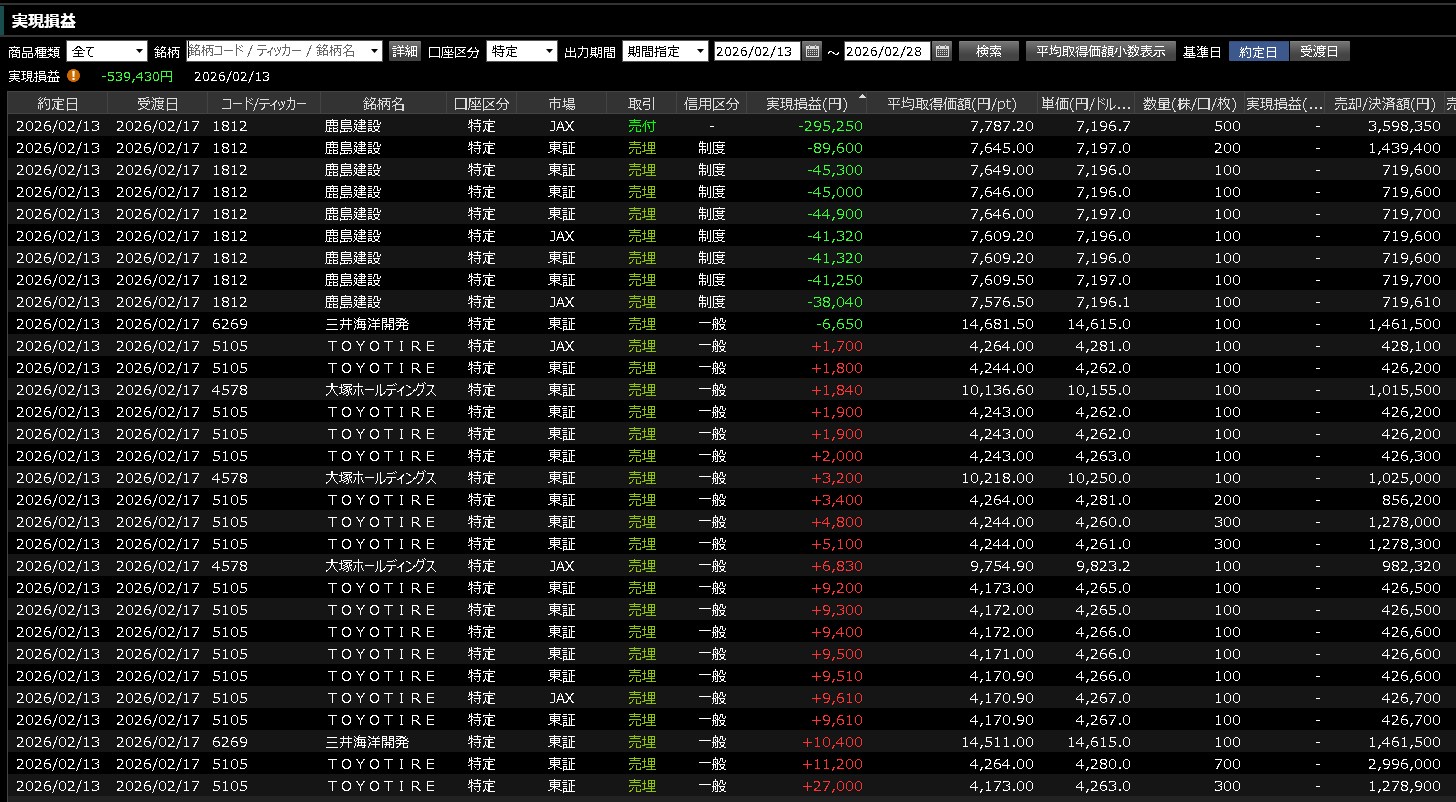Click the sort arrow on 実現損益(円) column

click(x=862, y=97)
